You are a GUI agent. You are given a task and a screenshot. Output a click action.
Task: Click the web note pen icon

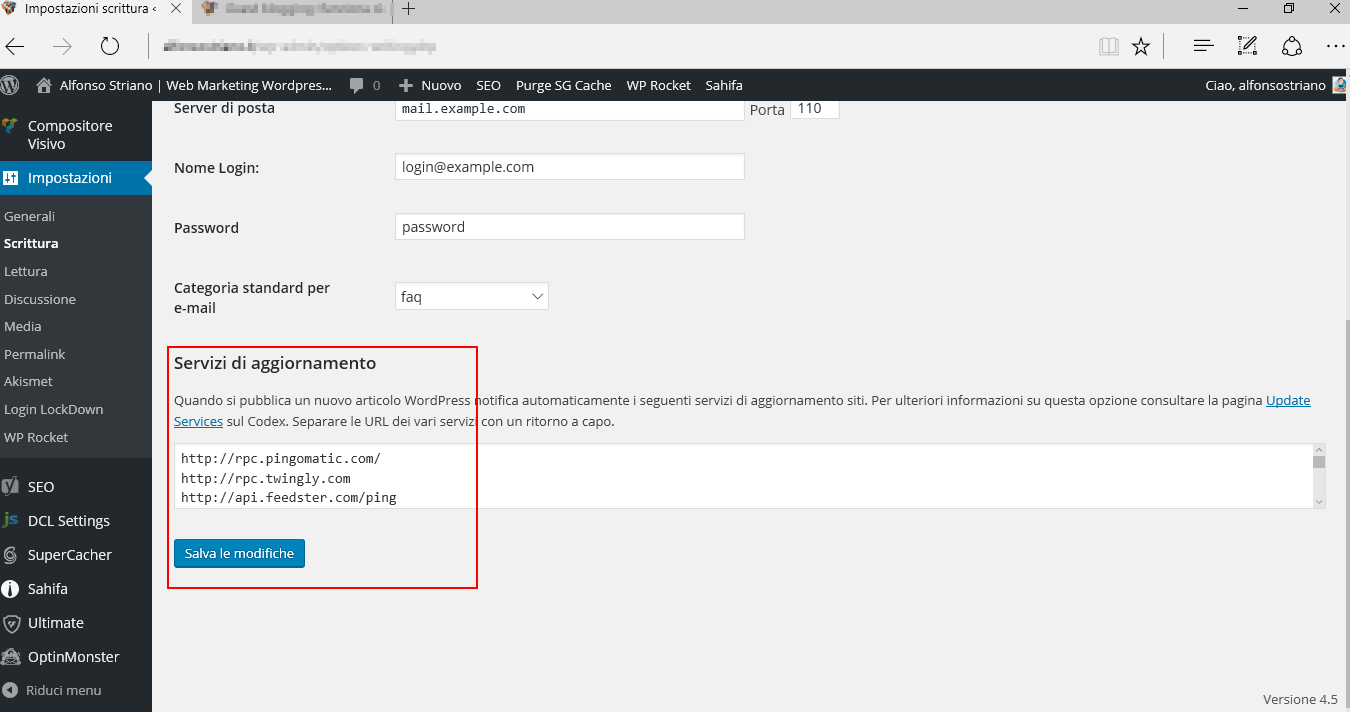pyautogui.click(x=1247, y=46)
